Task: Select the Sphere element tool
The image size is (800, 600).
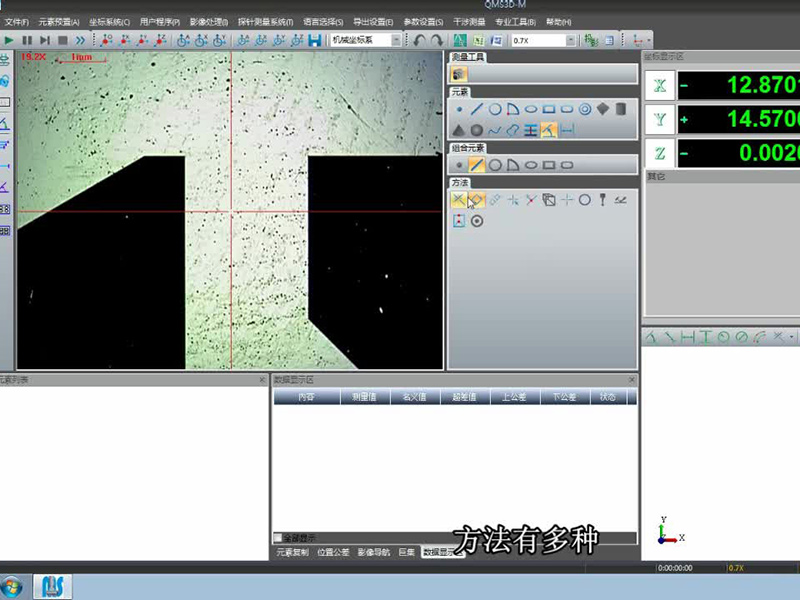Action: click(x=477, y=130)
